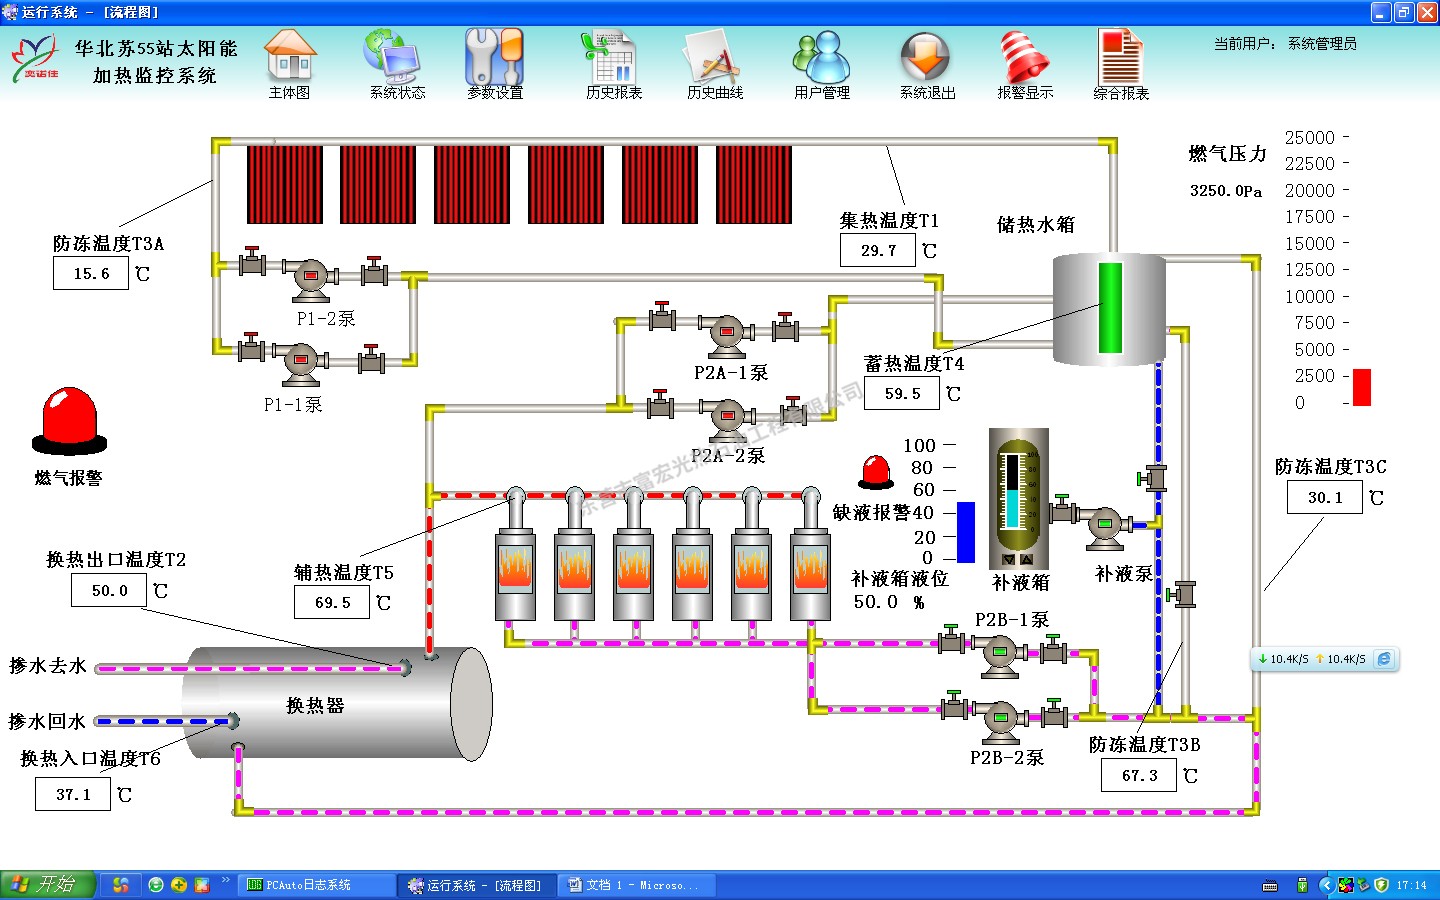Switch the 补液泵 refill pump

[1105, 525]
